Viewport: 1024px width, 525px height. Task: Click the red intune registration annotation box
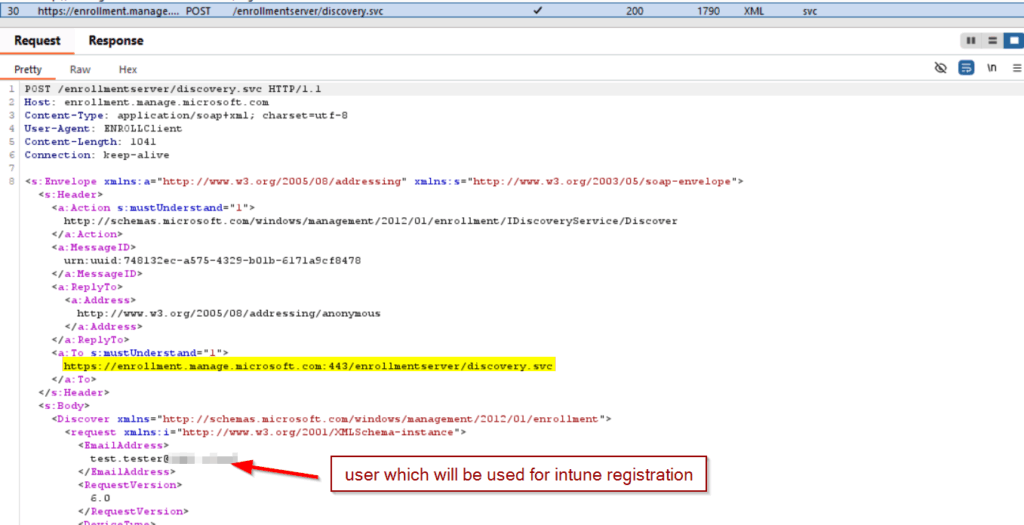pyautogui.click(x=519, y=474)
